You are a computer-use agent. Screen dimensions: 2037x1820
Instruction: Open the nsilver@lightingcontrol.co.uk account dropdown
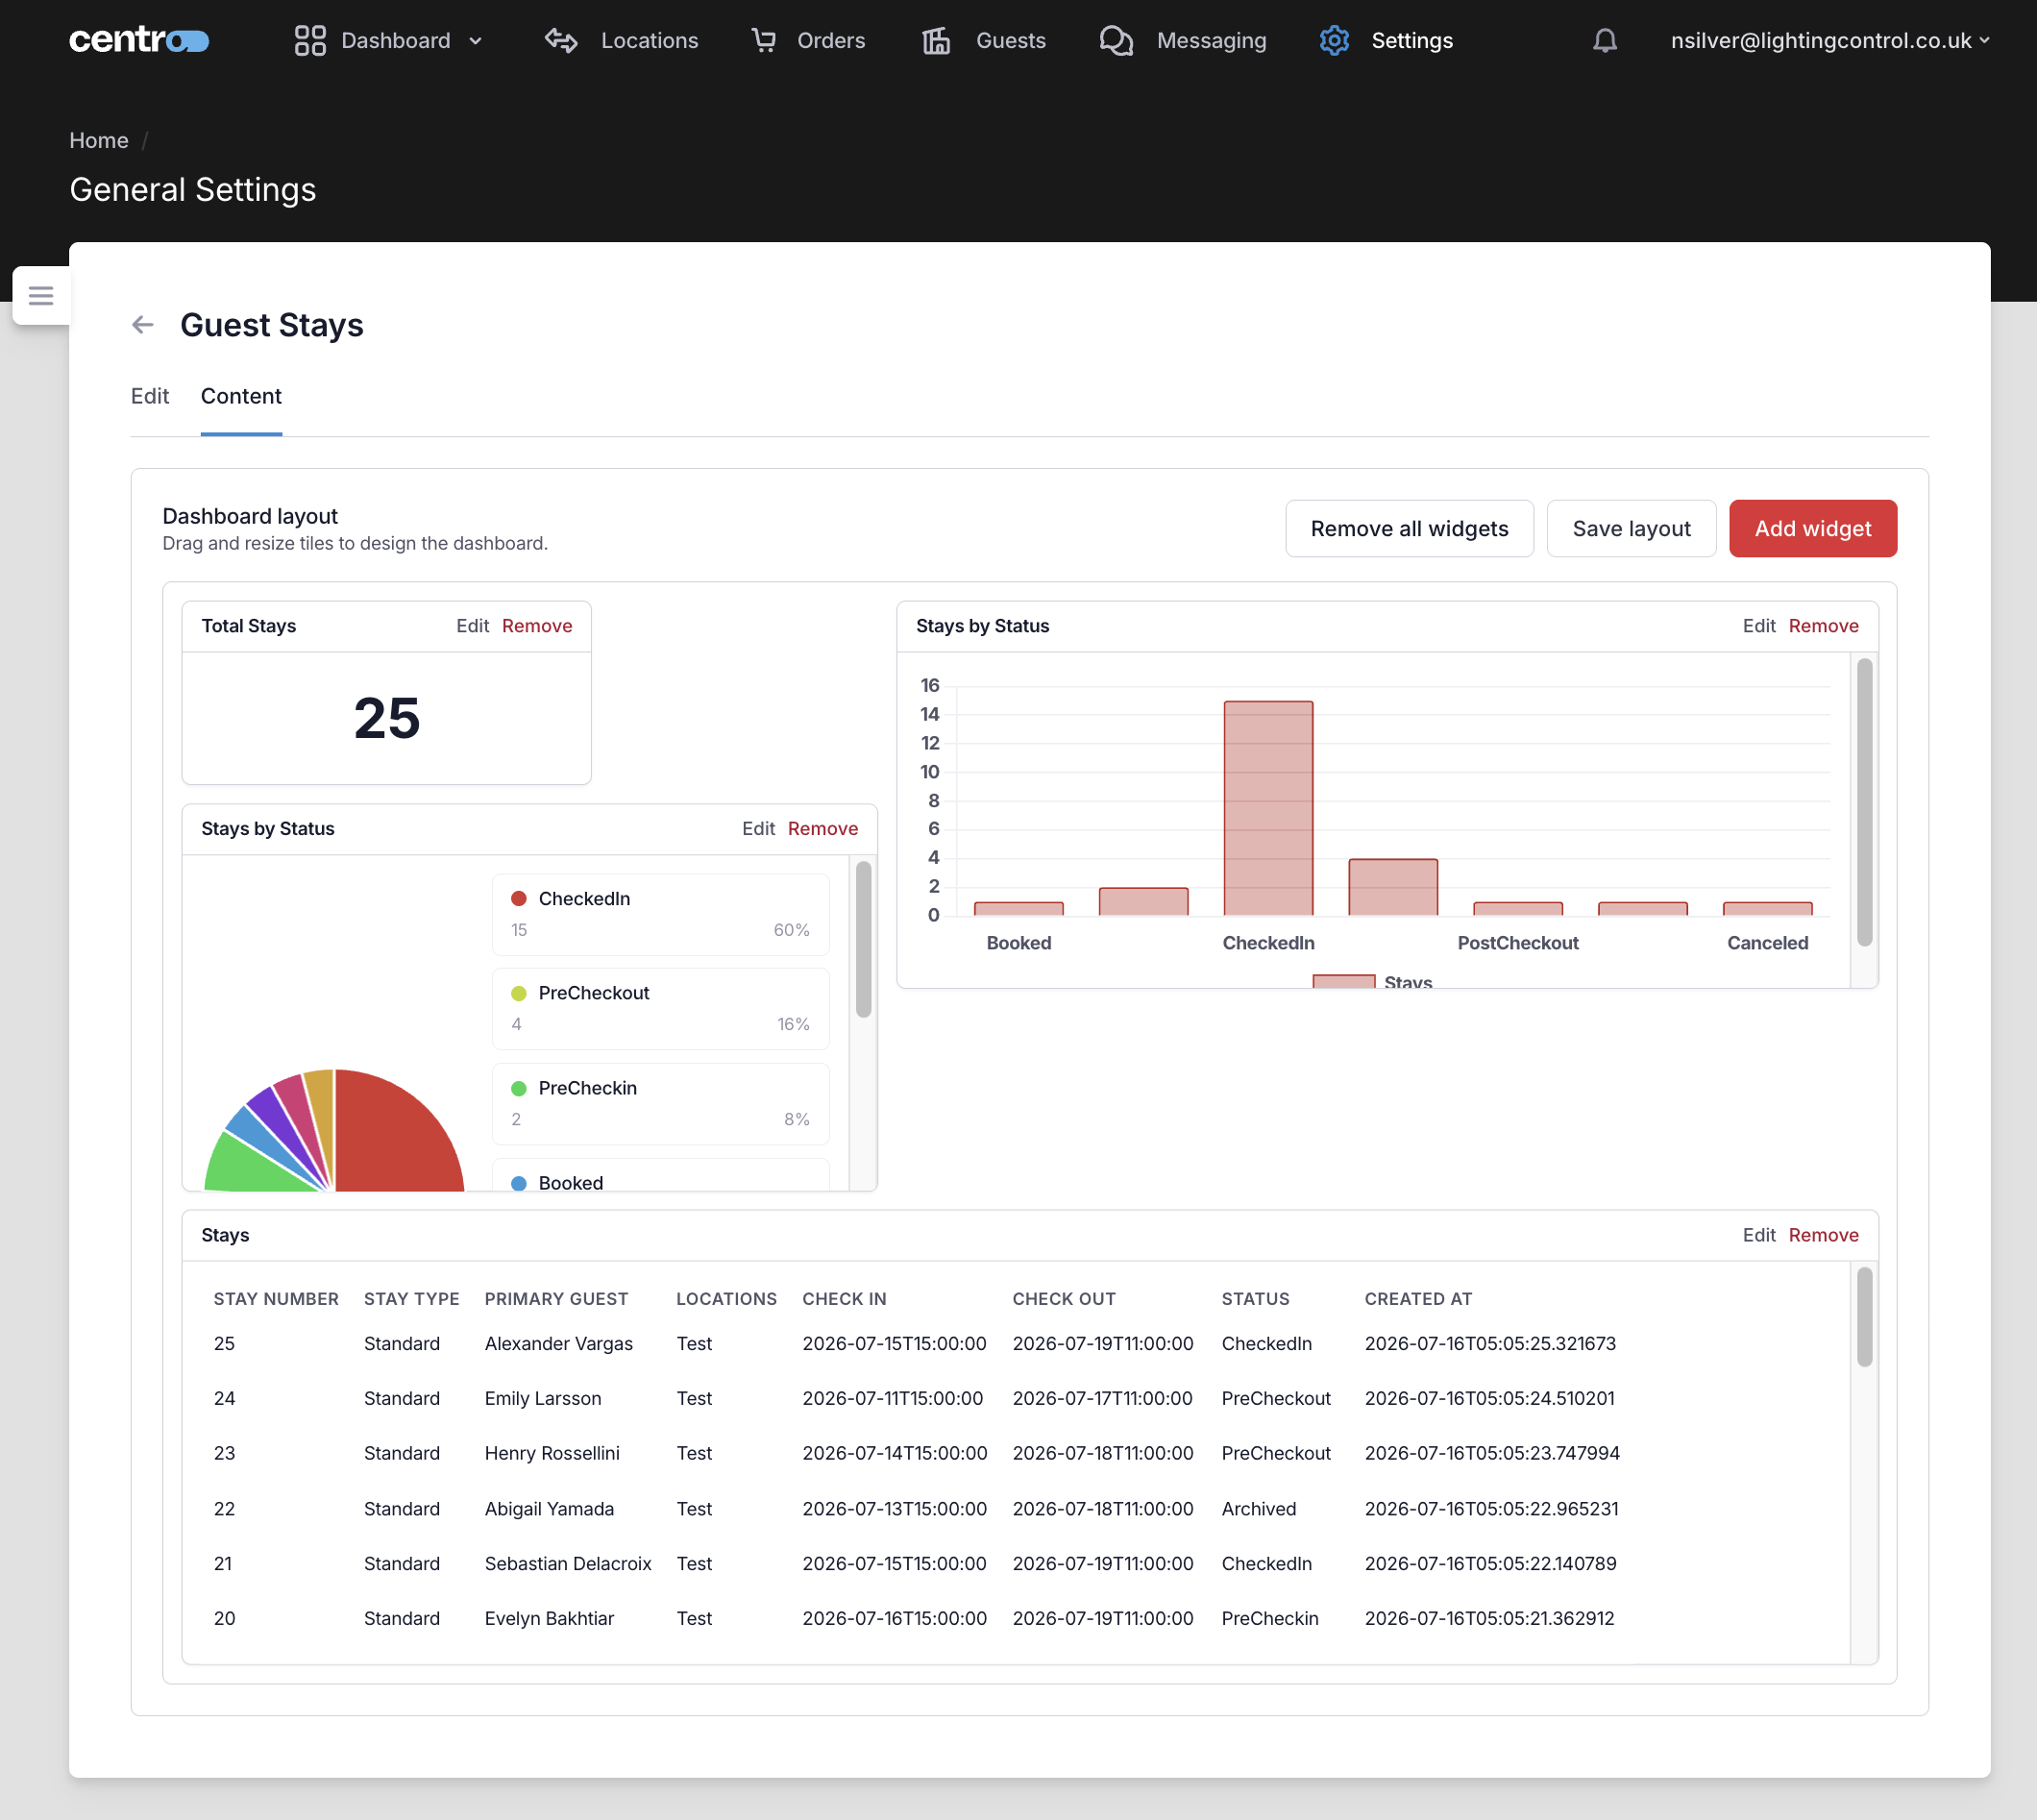[x=1830, y=40]
